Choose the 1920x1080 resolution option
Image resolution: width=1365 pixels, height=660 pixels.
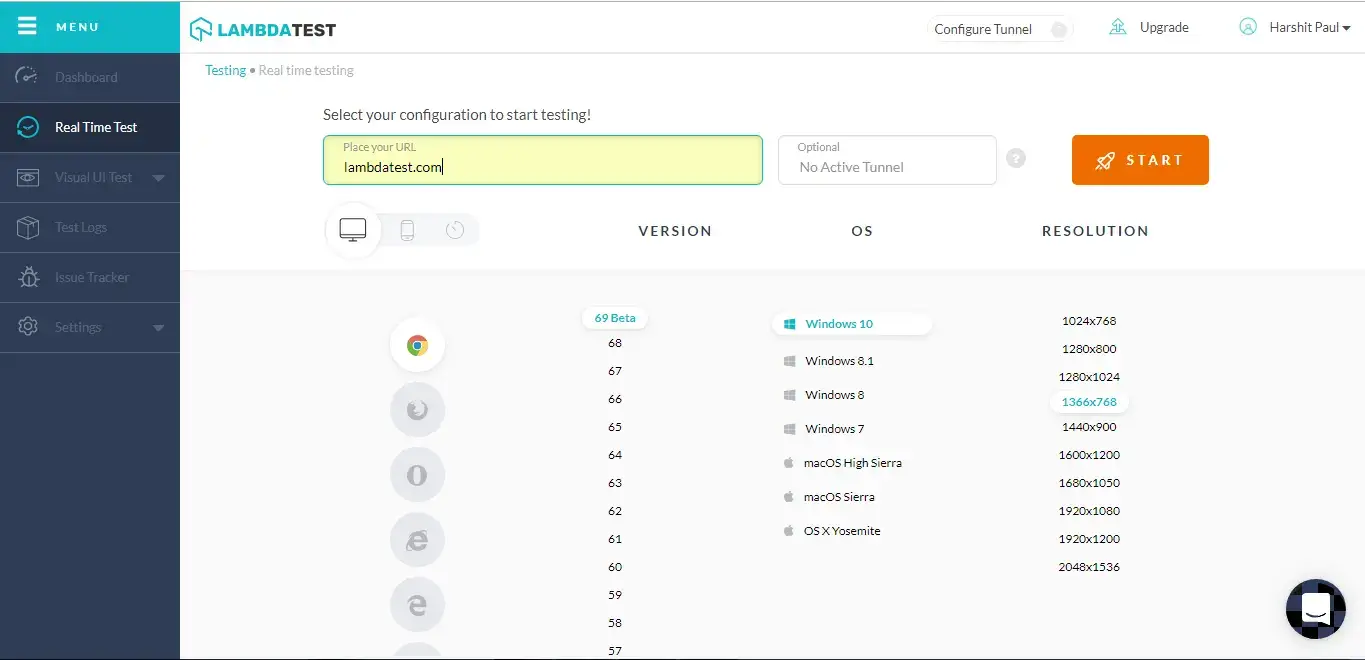[x=1089, y=511]
